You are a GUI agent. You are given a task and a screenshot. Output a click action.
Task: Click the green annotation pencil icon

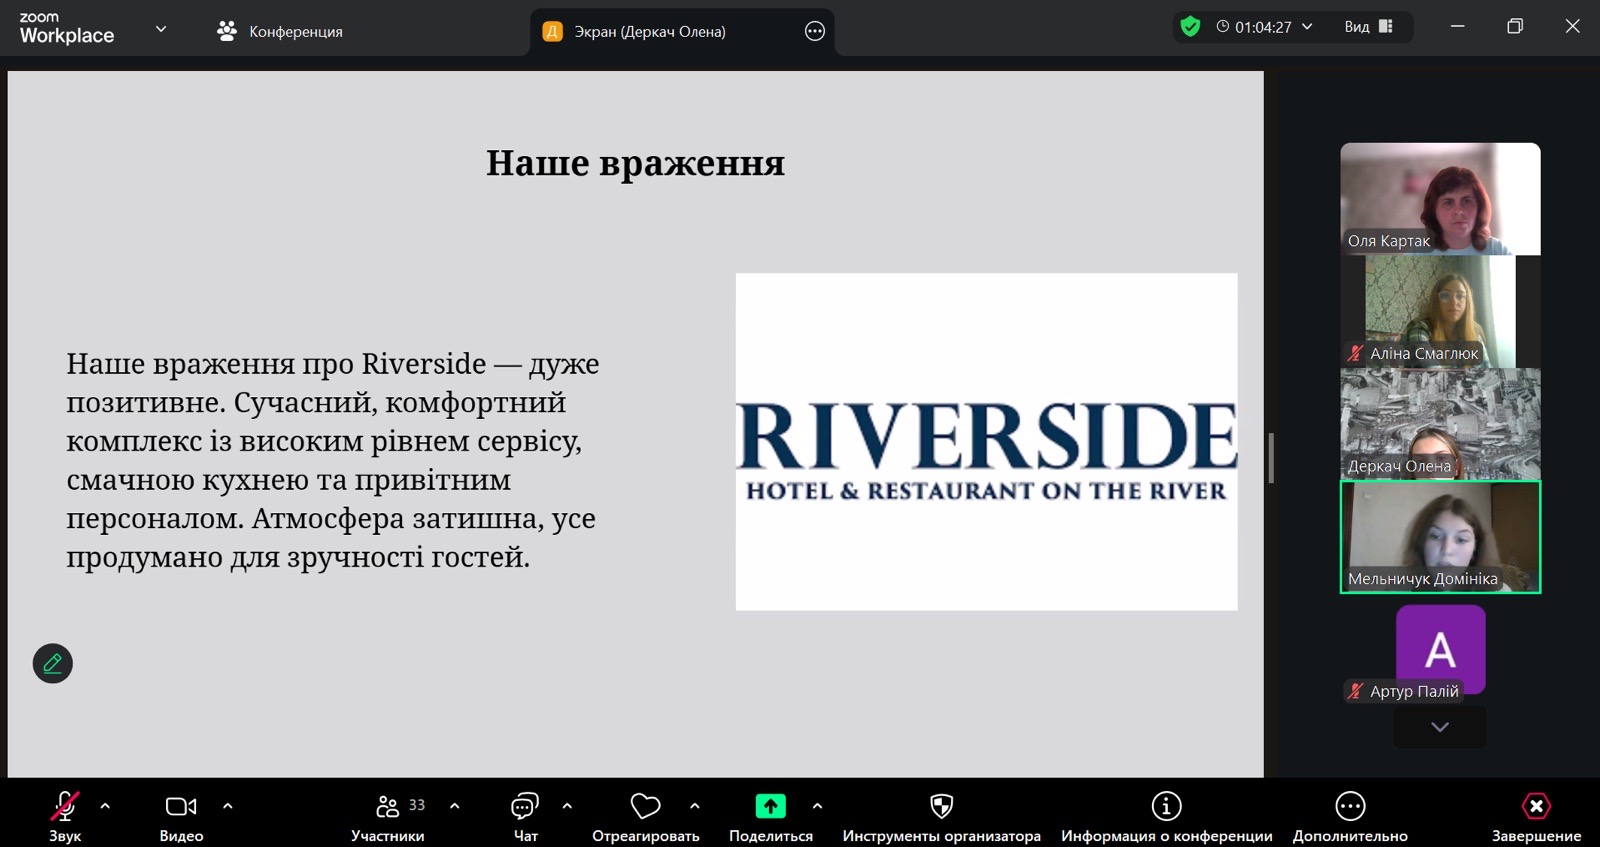tap(53, 663)
